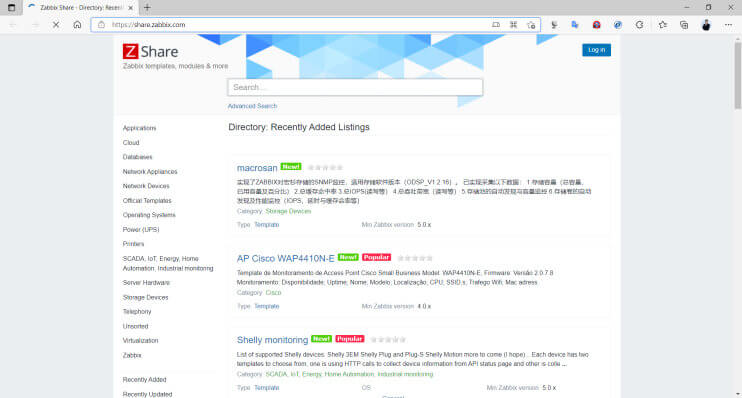The width and height of the screenshot is (742, 398).
Task: Open Advanced Search link
Action: point(252,106)
